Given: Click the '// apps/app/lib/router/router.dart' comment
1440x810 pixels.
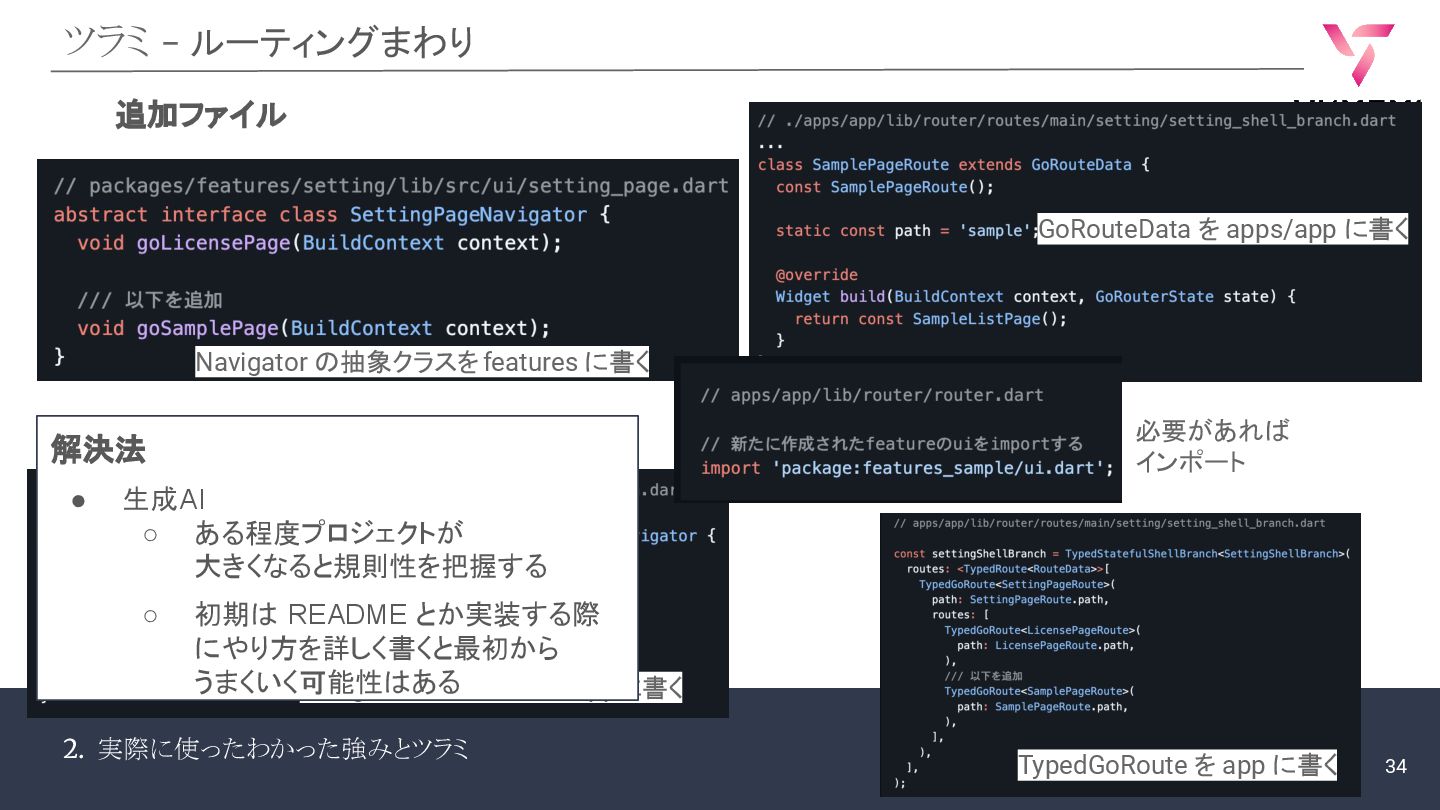Looking at the screenshot, I should pyautogui.click(x=872, y=395).
